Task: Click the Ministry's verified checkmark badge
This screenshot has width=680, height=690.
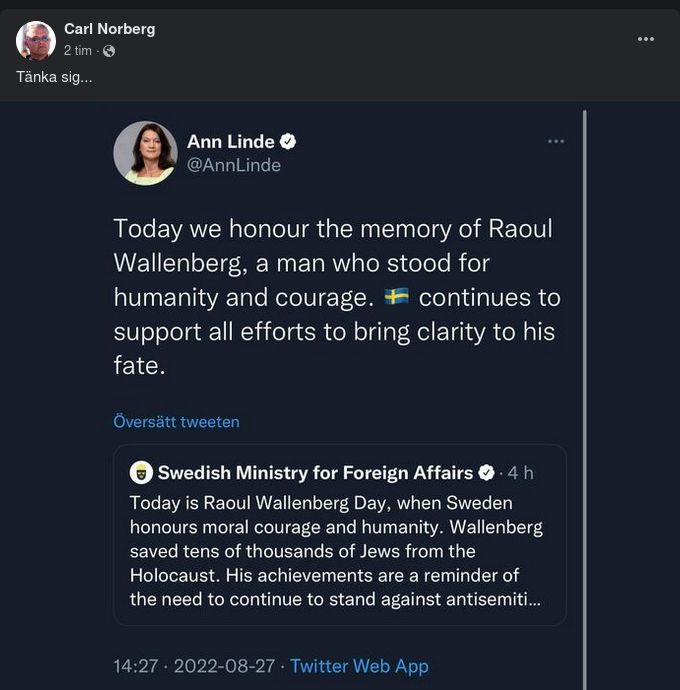Action: (487, 472)
